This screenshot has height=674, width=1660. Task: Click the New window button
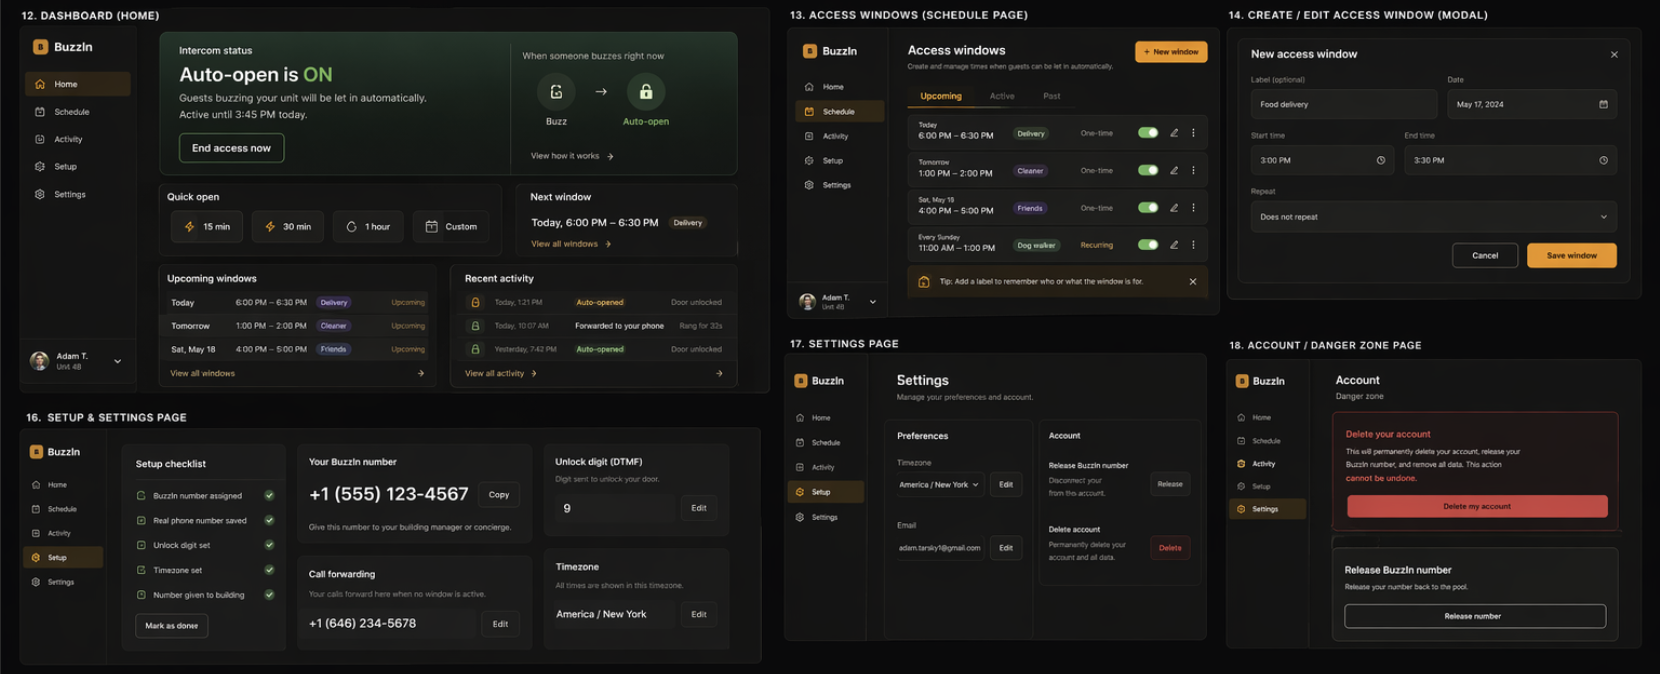(1171, 52)
